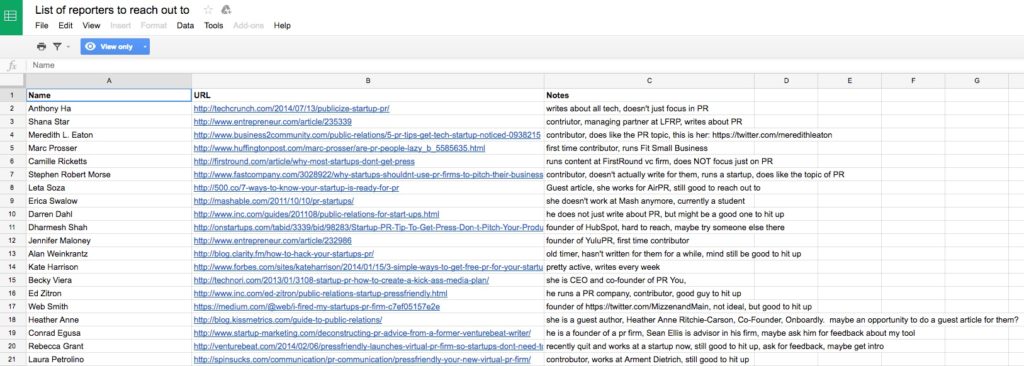This screenshot has height=366, width=1024.
Task: Select the Shana Star cell
Action: coord(108,122)
